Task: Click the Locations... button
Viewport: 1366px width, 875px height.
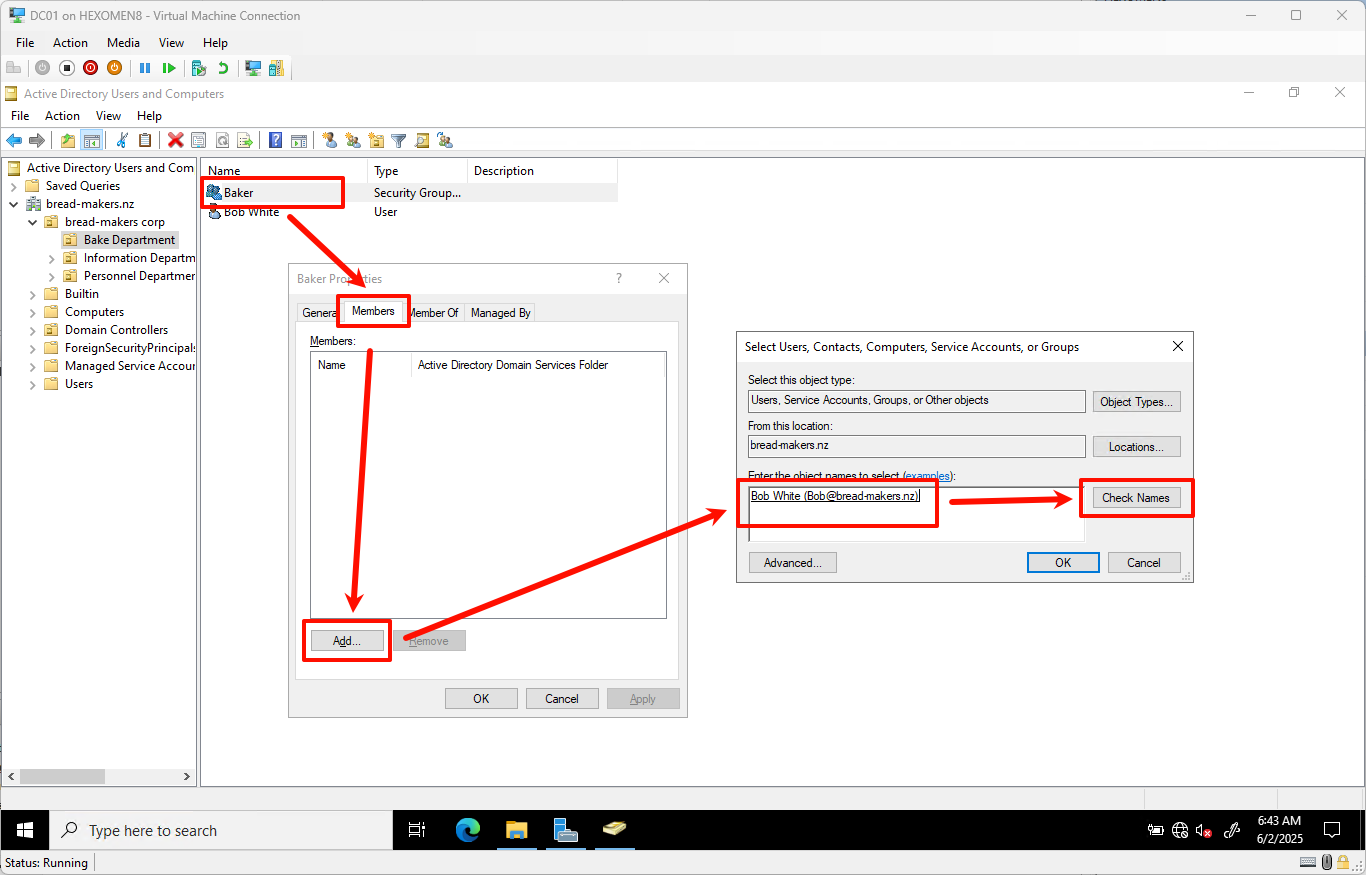Action: [1136, 447]
